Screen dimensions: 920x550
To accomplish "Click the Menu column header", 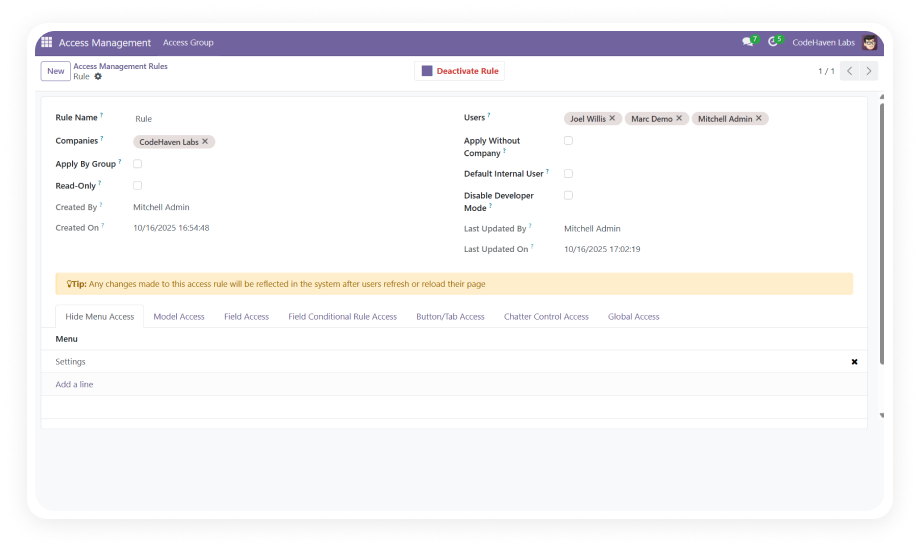I will tap(66, 339).
